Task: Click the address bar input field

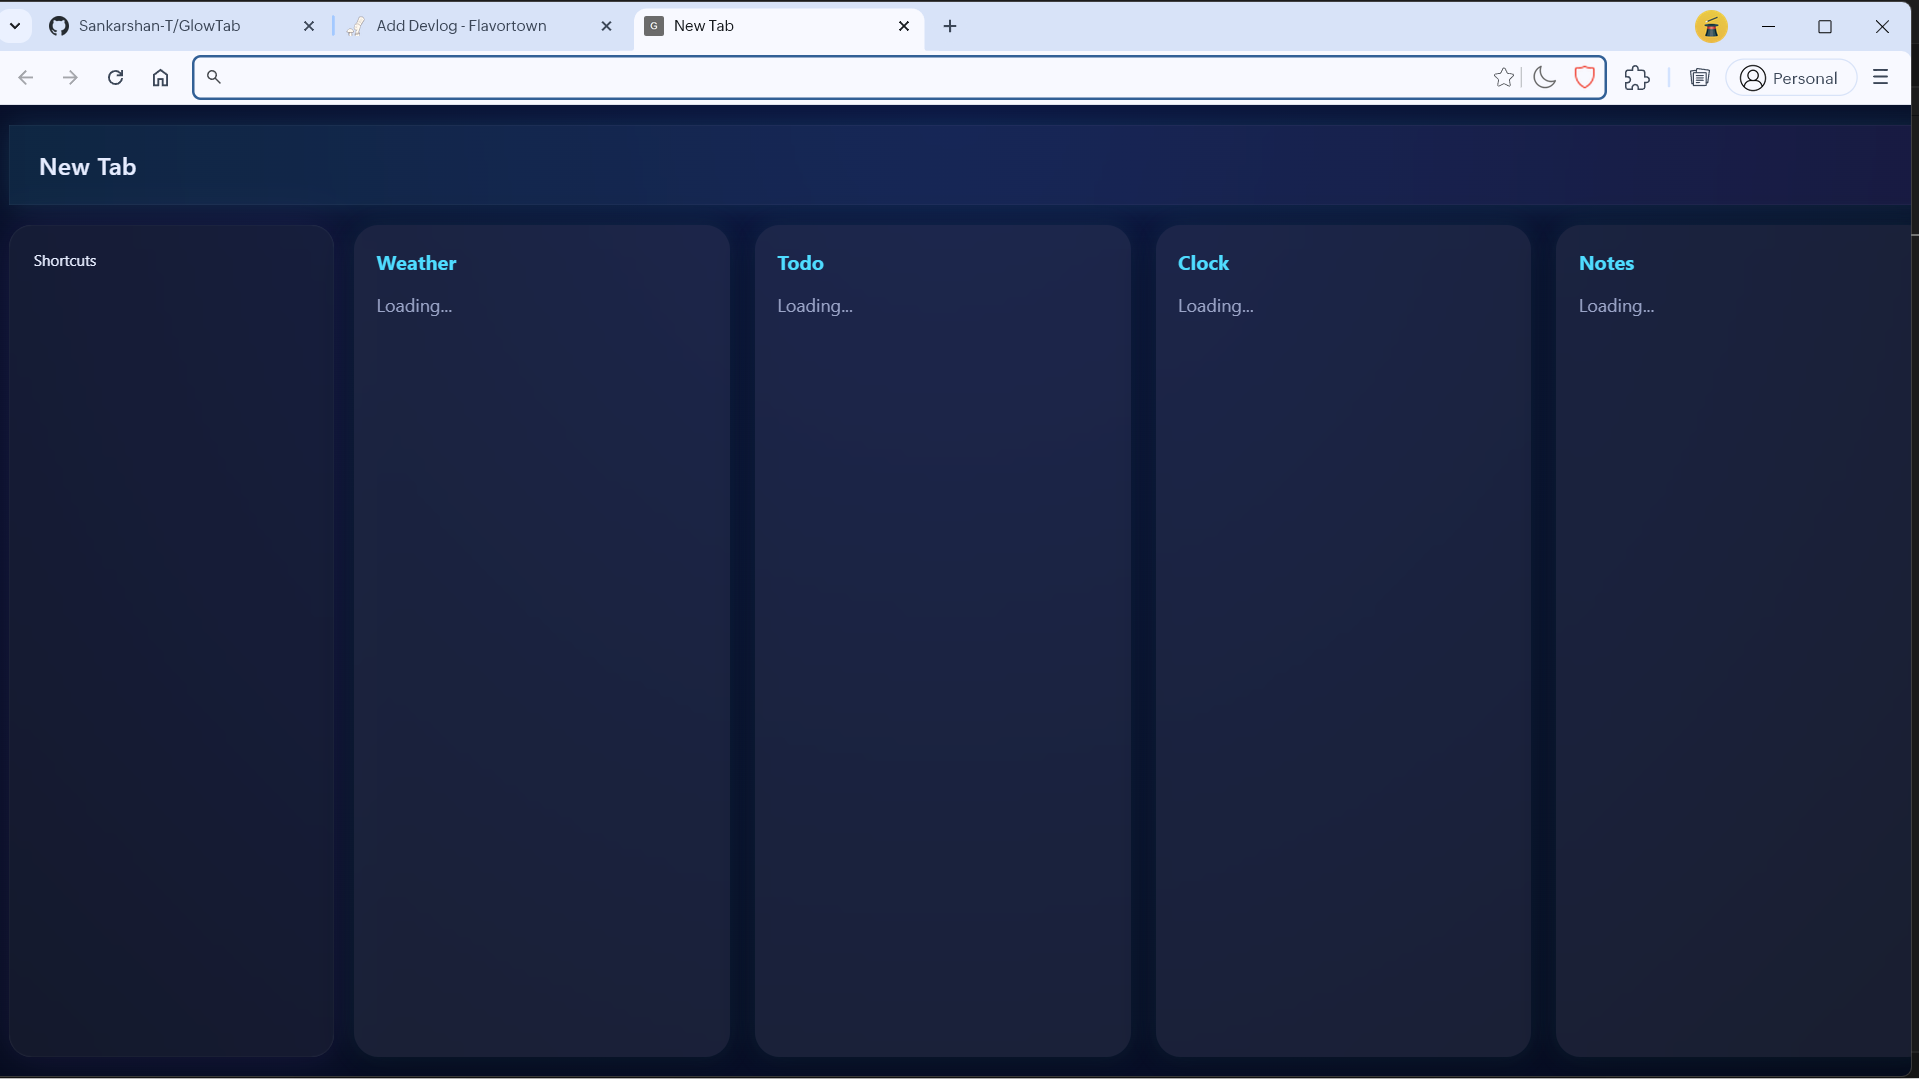Action: [x=850, y=78]
